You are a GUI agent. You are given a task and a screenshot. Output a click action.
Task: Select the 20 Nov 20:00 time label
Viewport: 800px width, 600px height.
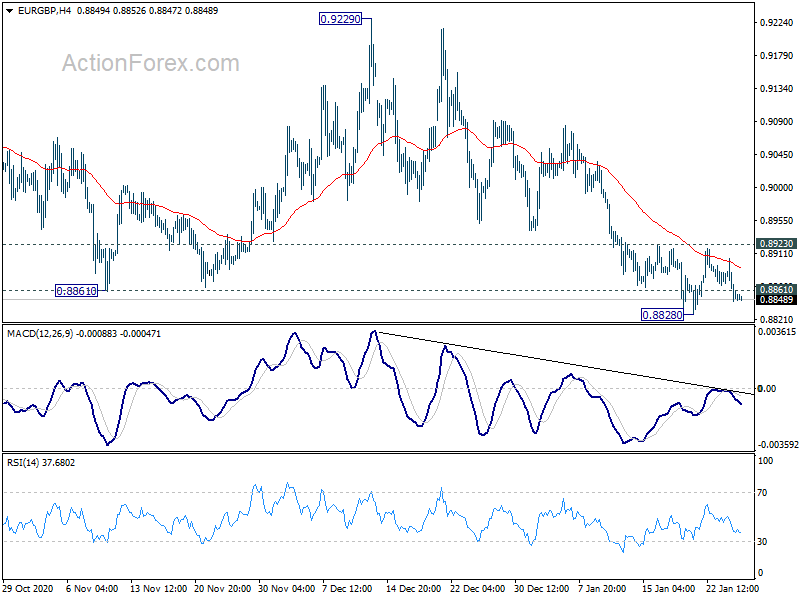pos(222,589)
